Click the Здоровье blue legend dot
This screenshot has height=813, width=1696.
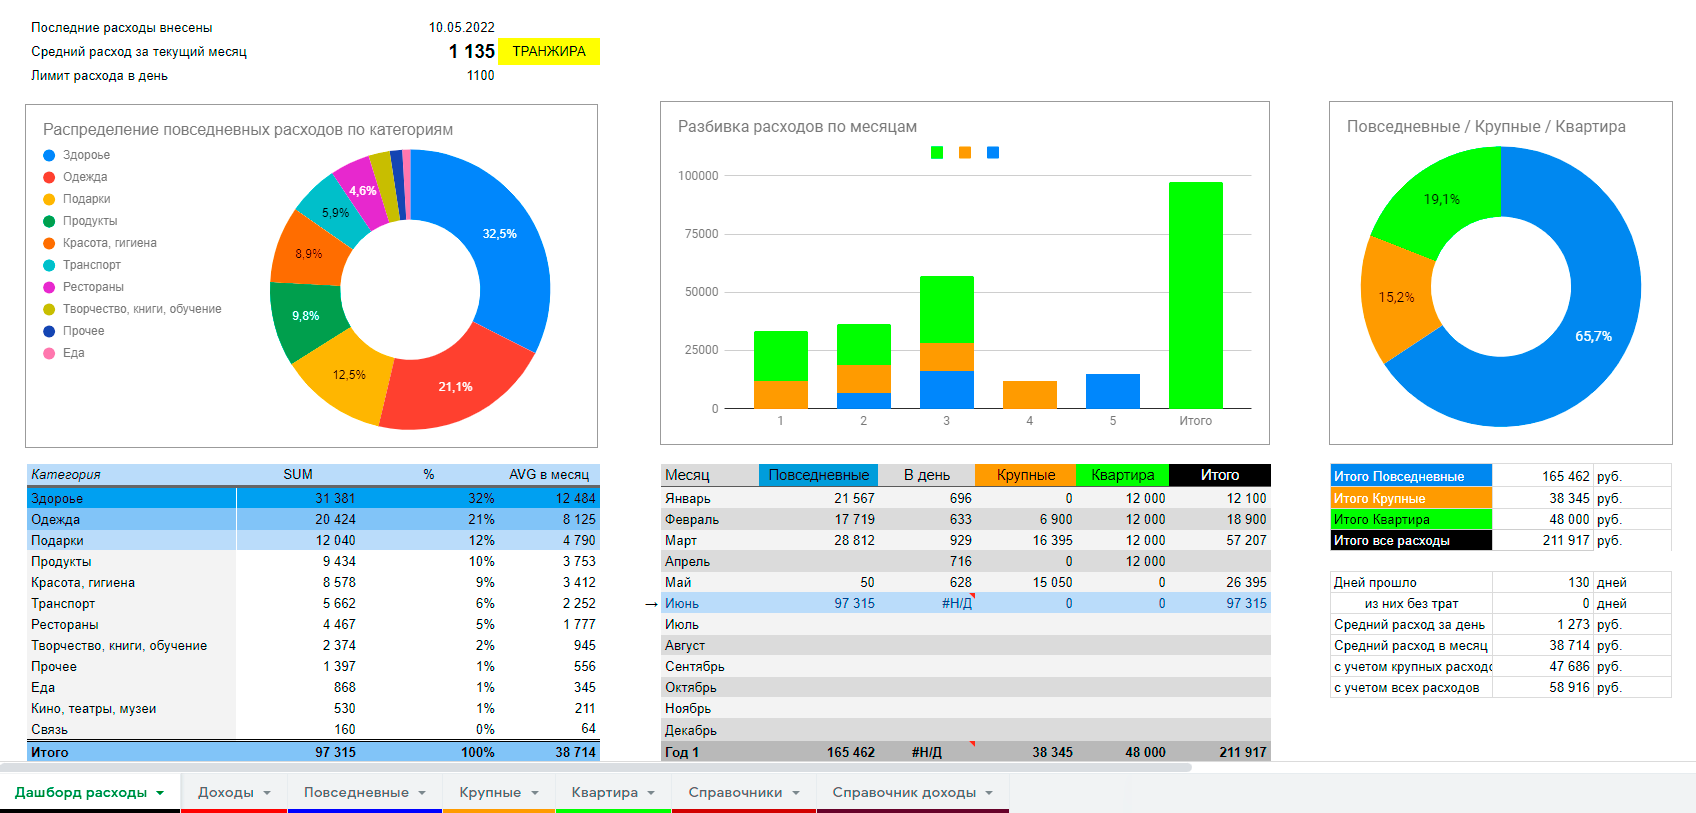coord(49,155)
